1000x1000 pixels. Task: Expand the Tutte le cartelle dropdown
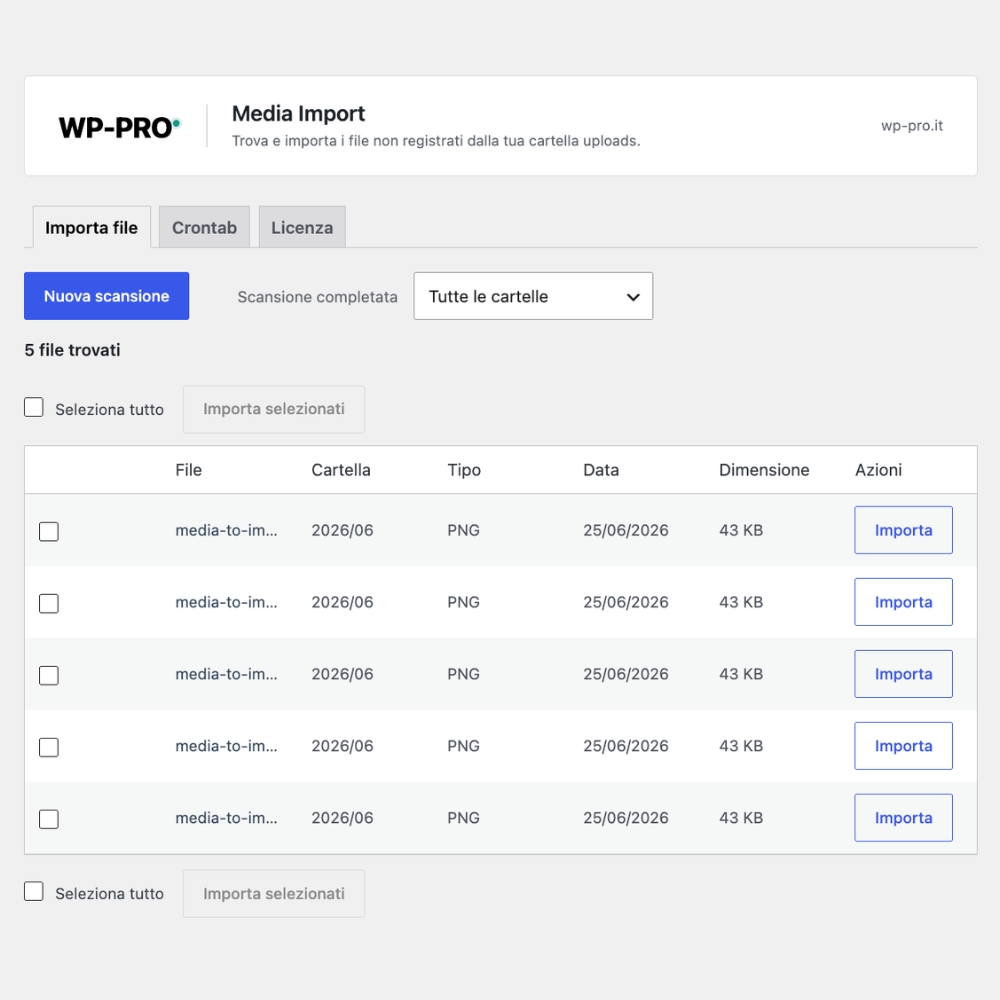coord(533,296)
